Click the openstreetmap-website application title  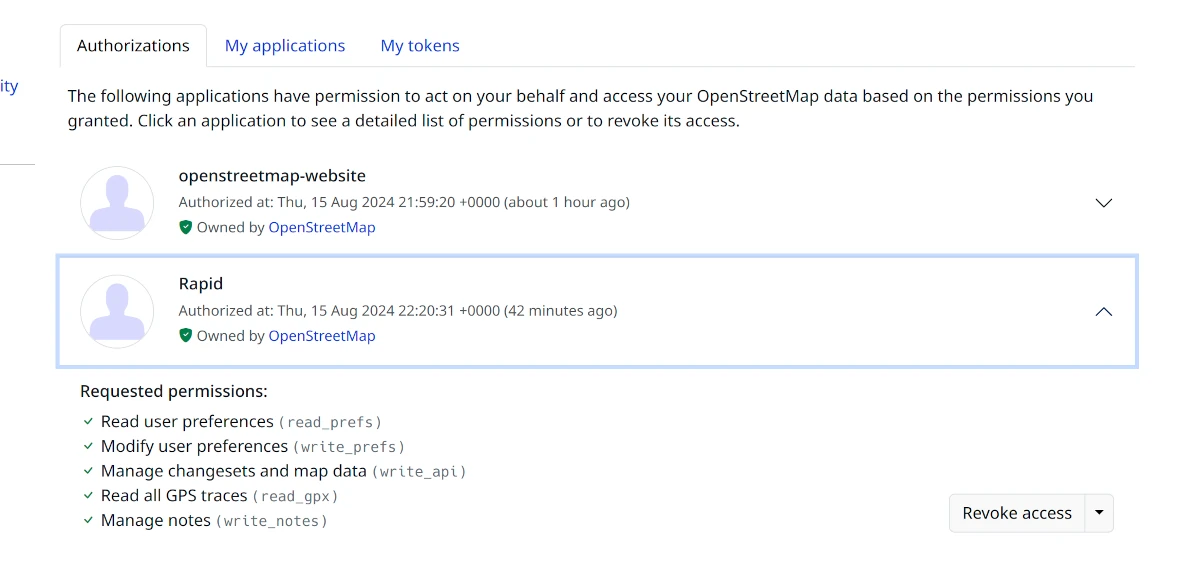pyautogui.click(x=272, y=176)
